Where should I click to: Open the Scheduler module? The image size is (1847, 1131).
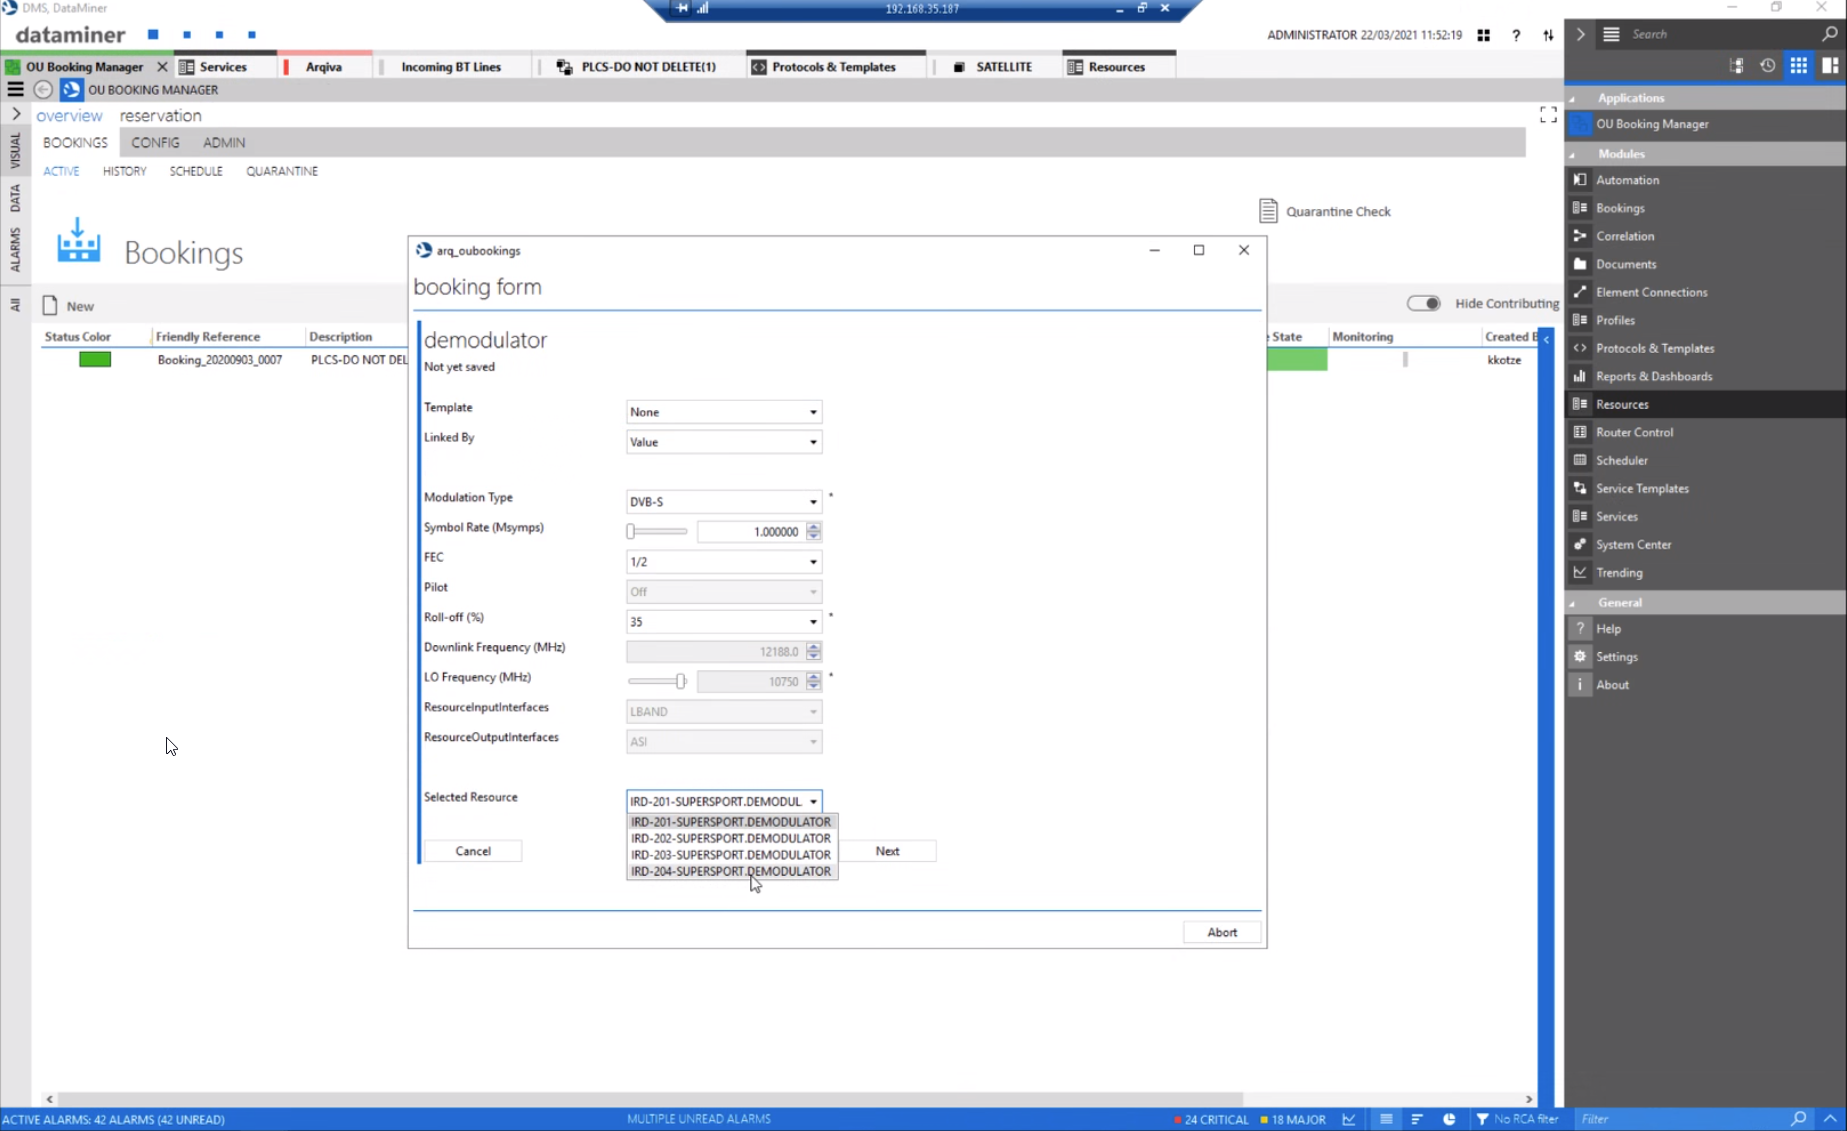point(1621,460)
